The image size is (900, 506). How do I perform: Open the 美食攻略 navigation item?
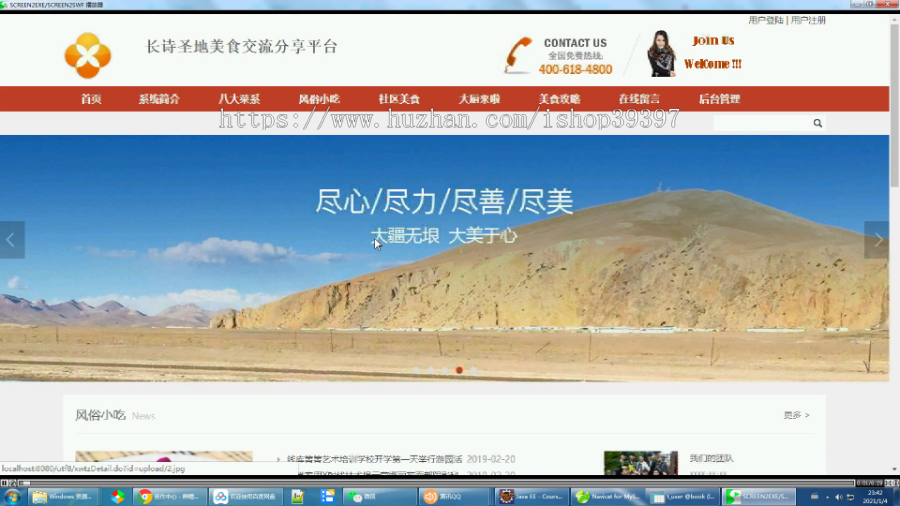coord(559,99)
